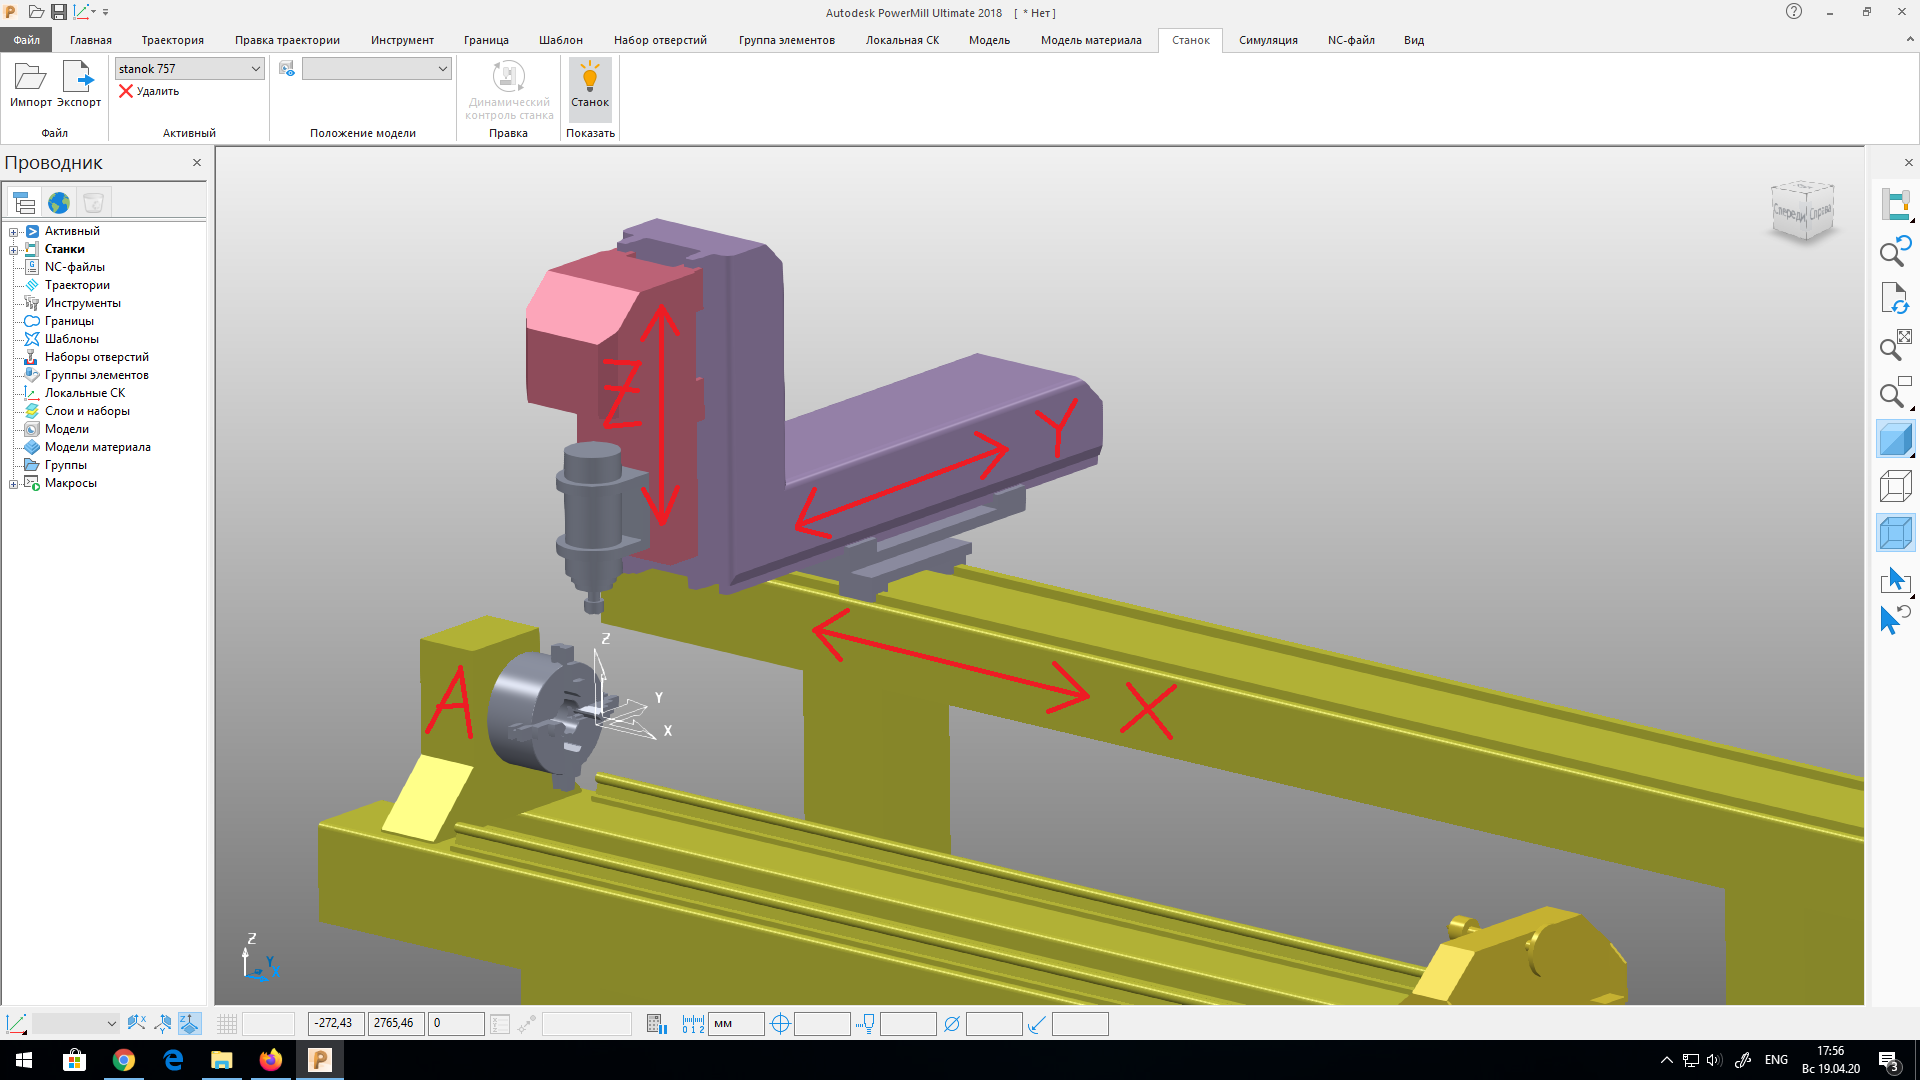The image size is (1920, 1080).
Task: Toggle the wireframe cube view
Action: coord(1895,487)
